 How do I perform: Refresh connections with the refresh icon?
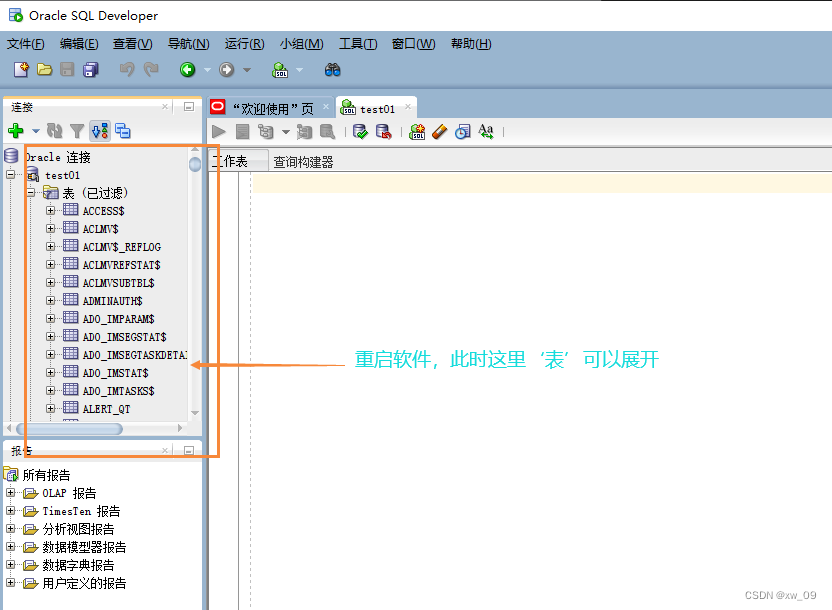tap(54, 130)
